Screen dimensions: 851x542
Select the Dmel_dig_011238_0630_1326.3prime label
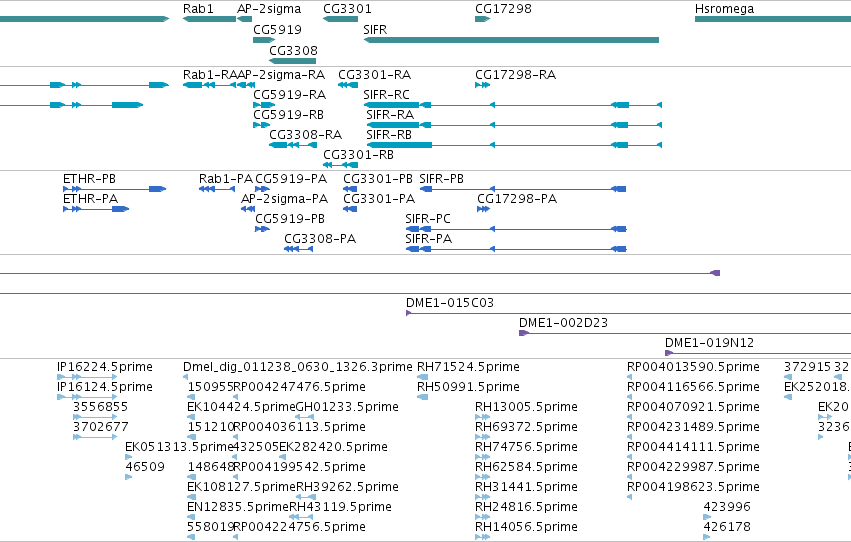(x=297, y=367)
